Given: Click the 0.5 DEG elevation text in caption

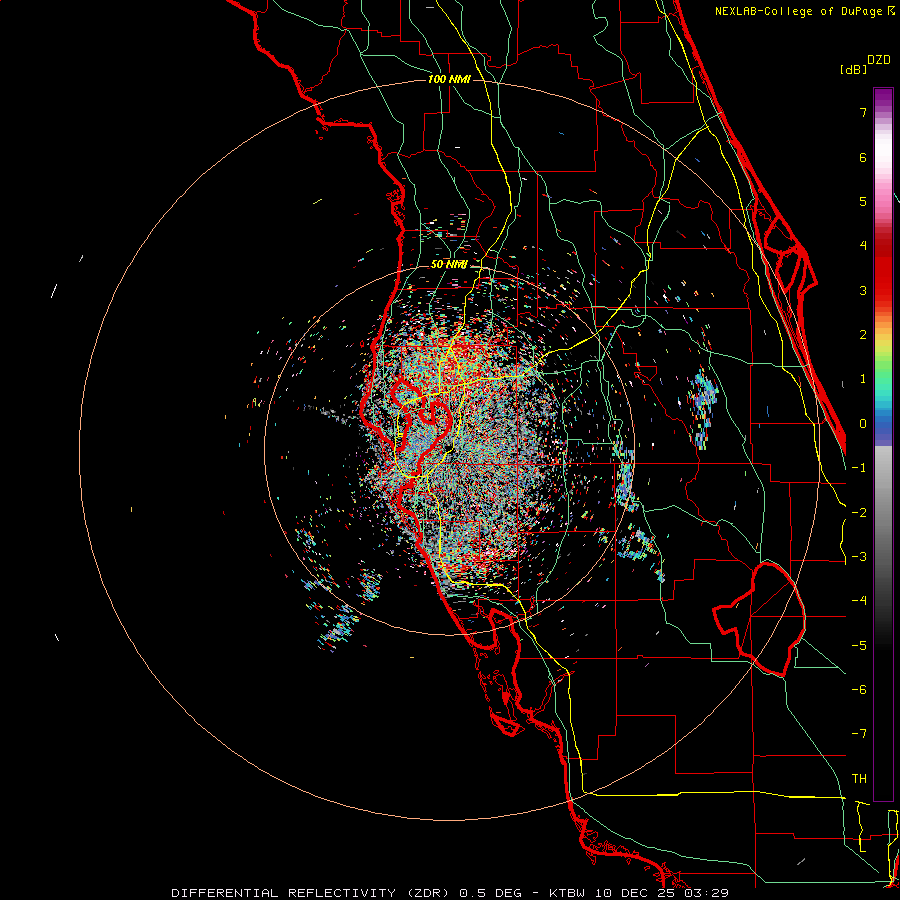Looking at the screenshot, I should [x=491, y=893].
